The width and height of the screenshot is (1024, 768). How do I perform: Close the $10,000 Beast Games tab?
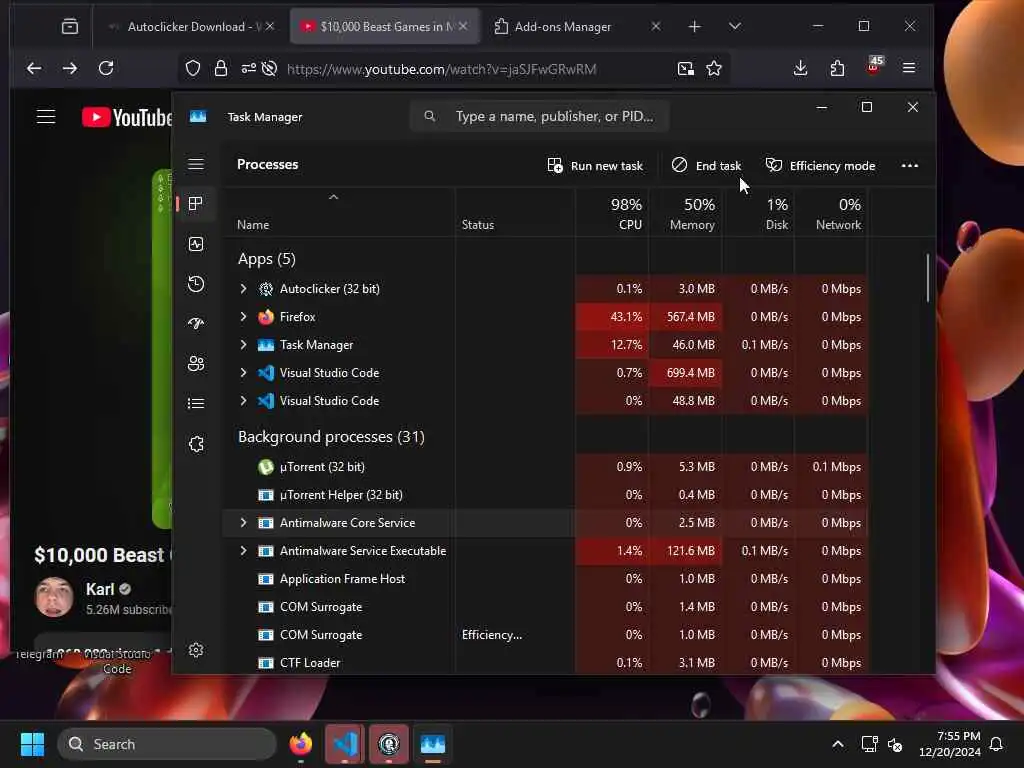463,26
